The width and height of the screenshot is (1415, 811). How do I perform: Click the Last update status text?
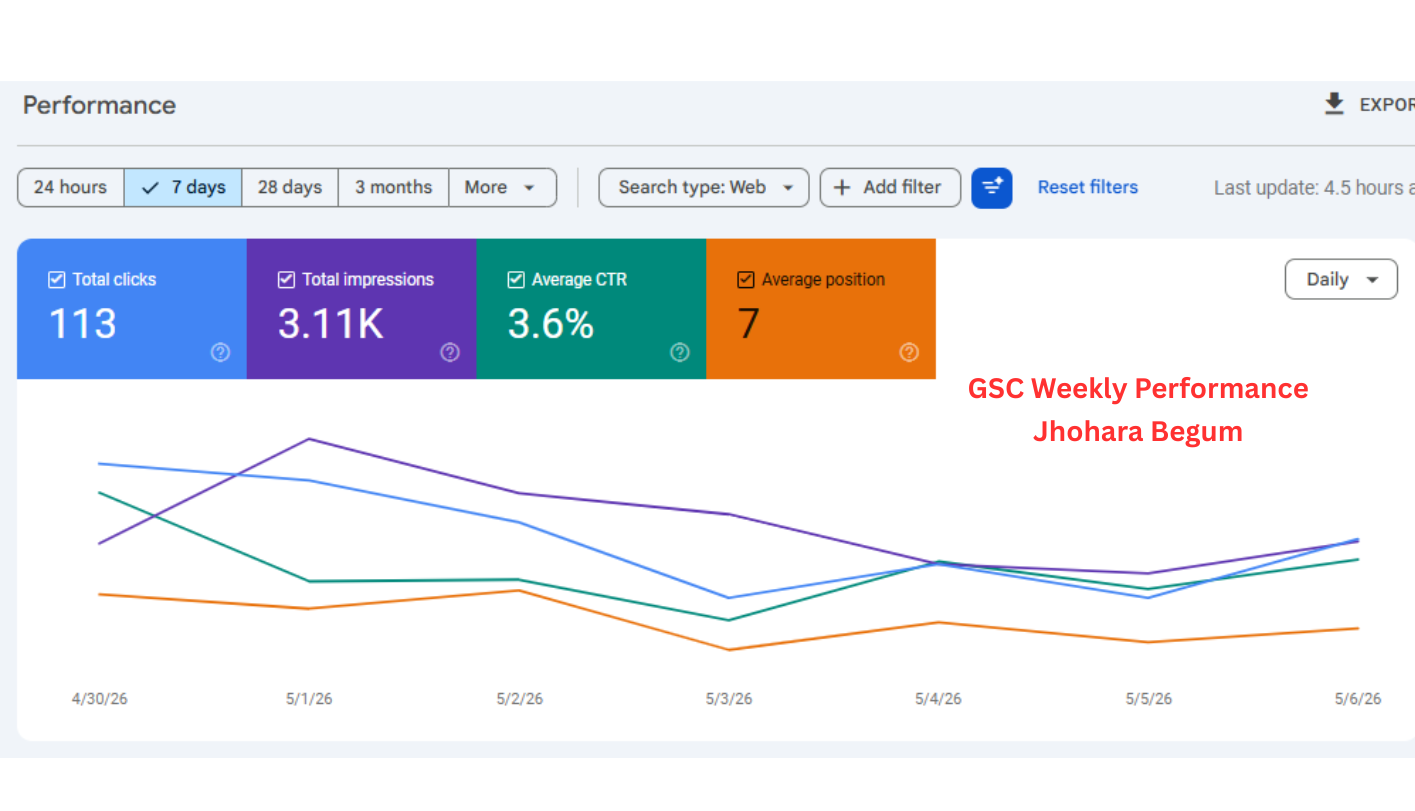(x=1314, y=187)
